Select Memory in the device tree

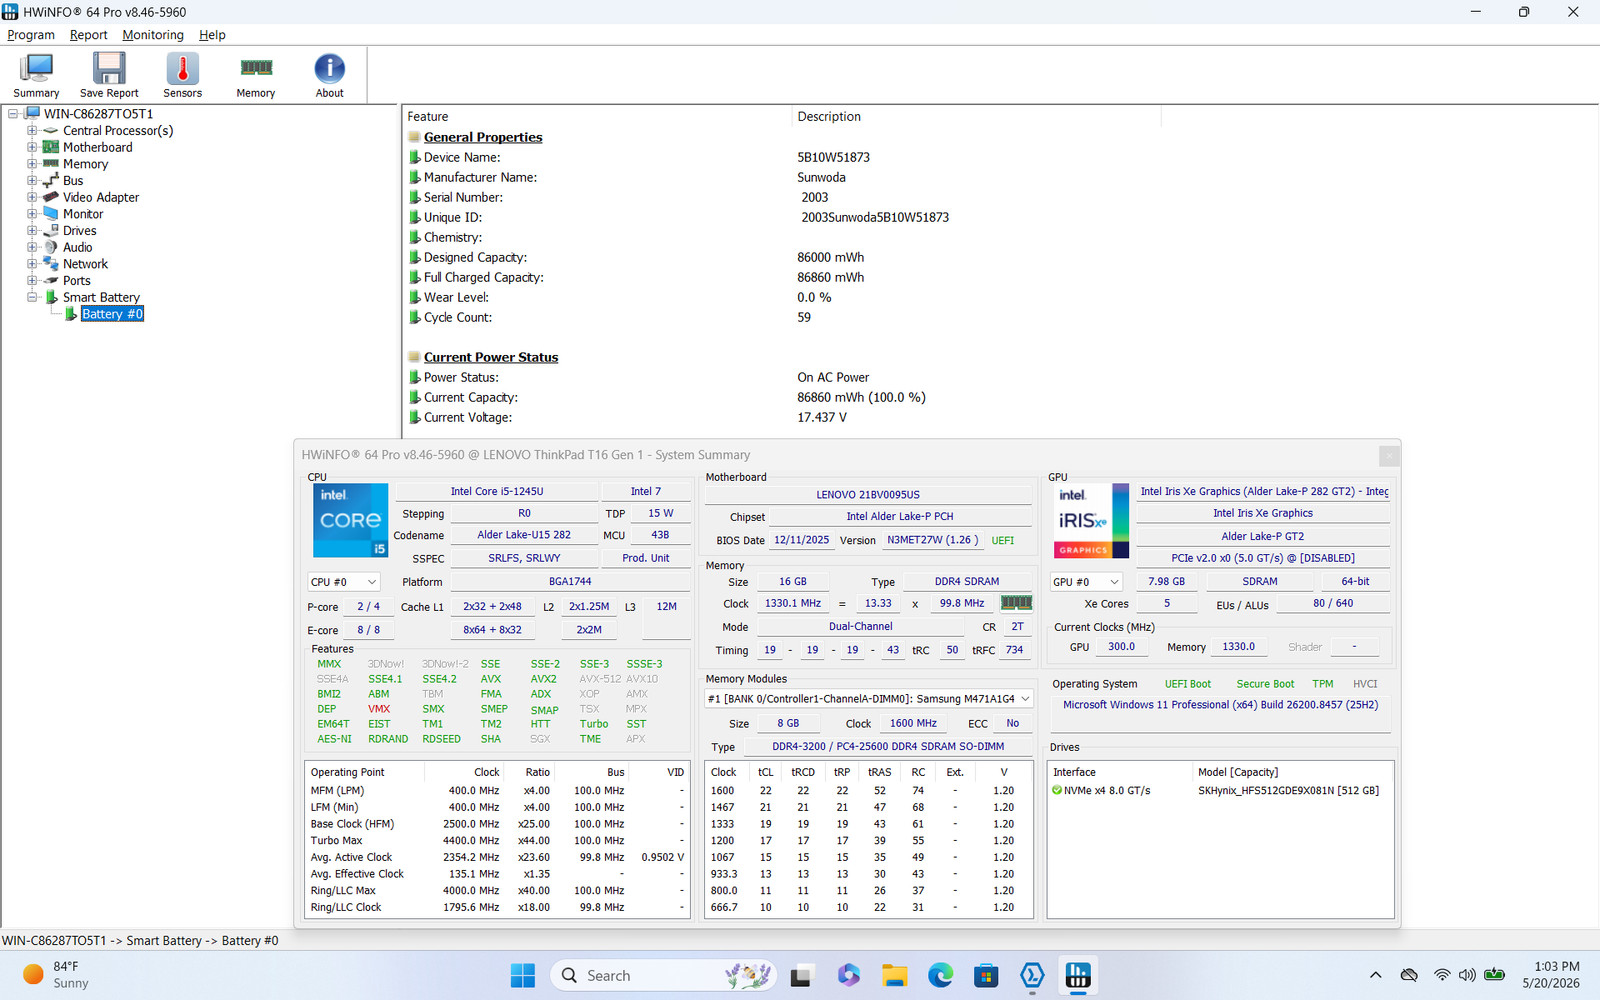click(85, 164)
